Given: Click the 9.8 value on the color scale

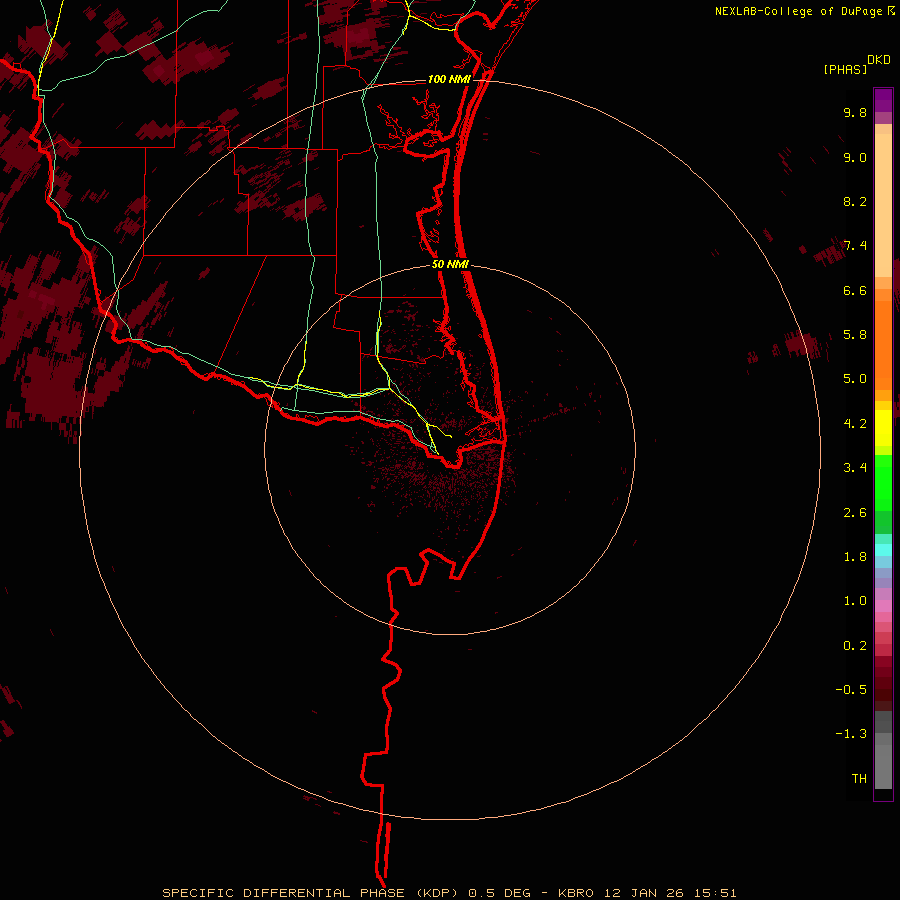Looking at the screenshot, I should pyautogui.click(x=855, y=112).
